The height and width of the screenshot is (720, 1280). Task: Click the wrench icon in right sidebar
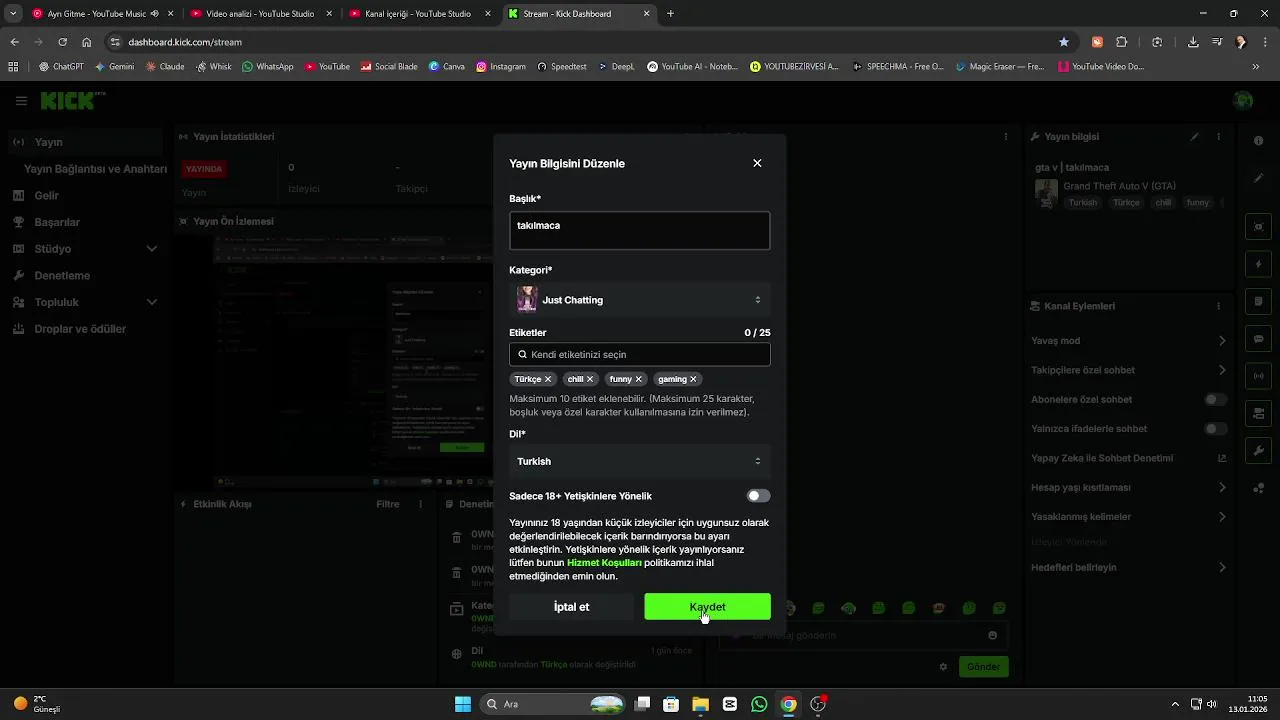pos(1258,451)
